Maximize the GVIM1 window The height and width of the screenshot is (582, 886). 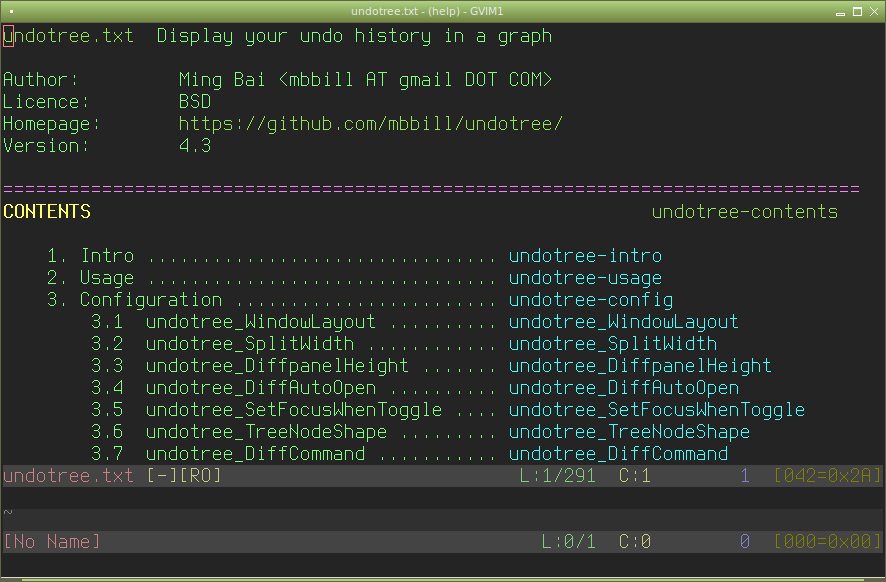[x=857, y=12]
